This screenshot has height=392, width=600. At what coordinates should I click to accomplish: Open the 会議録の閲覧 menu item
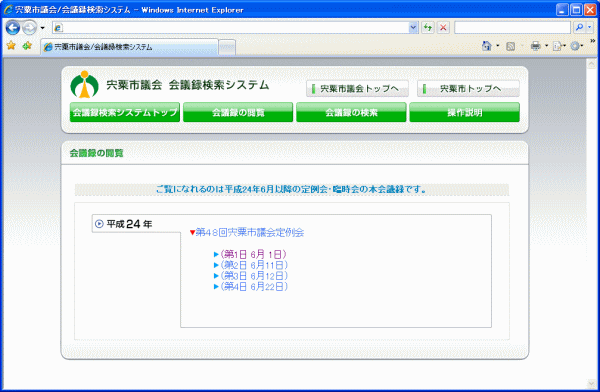pyautogui.click(x=238, y=112)
